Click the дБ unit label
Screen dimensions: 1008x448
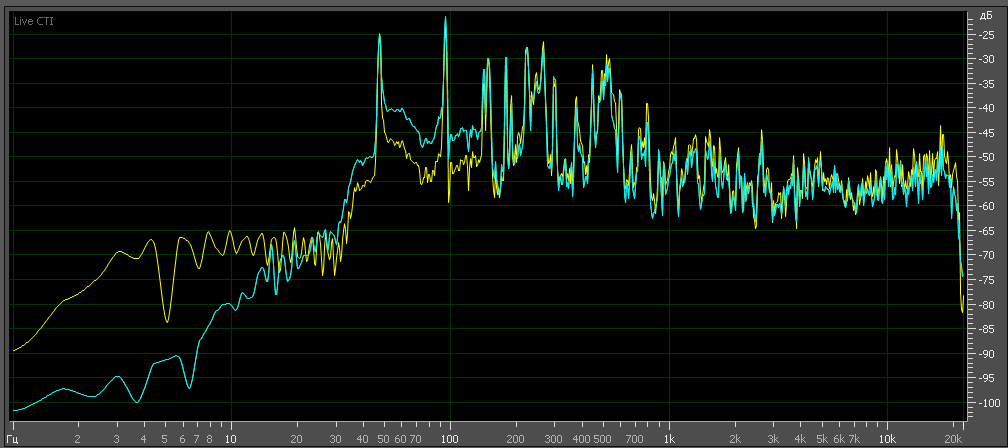pos(985,18)
